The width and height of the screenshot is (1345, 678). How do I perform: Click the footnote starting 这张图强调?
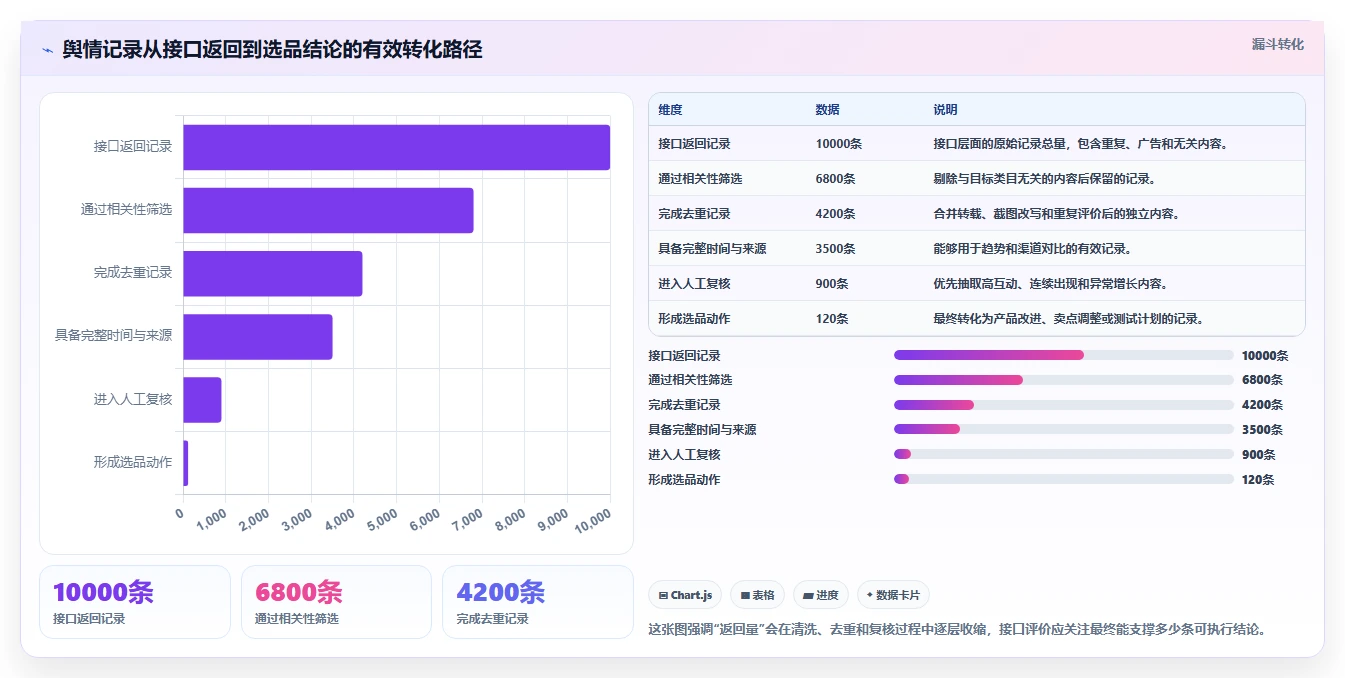pyautogui.click(x=958, y=629)
